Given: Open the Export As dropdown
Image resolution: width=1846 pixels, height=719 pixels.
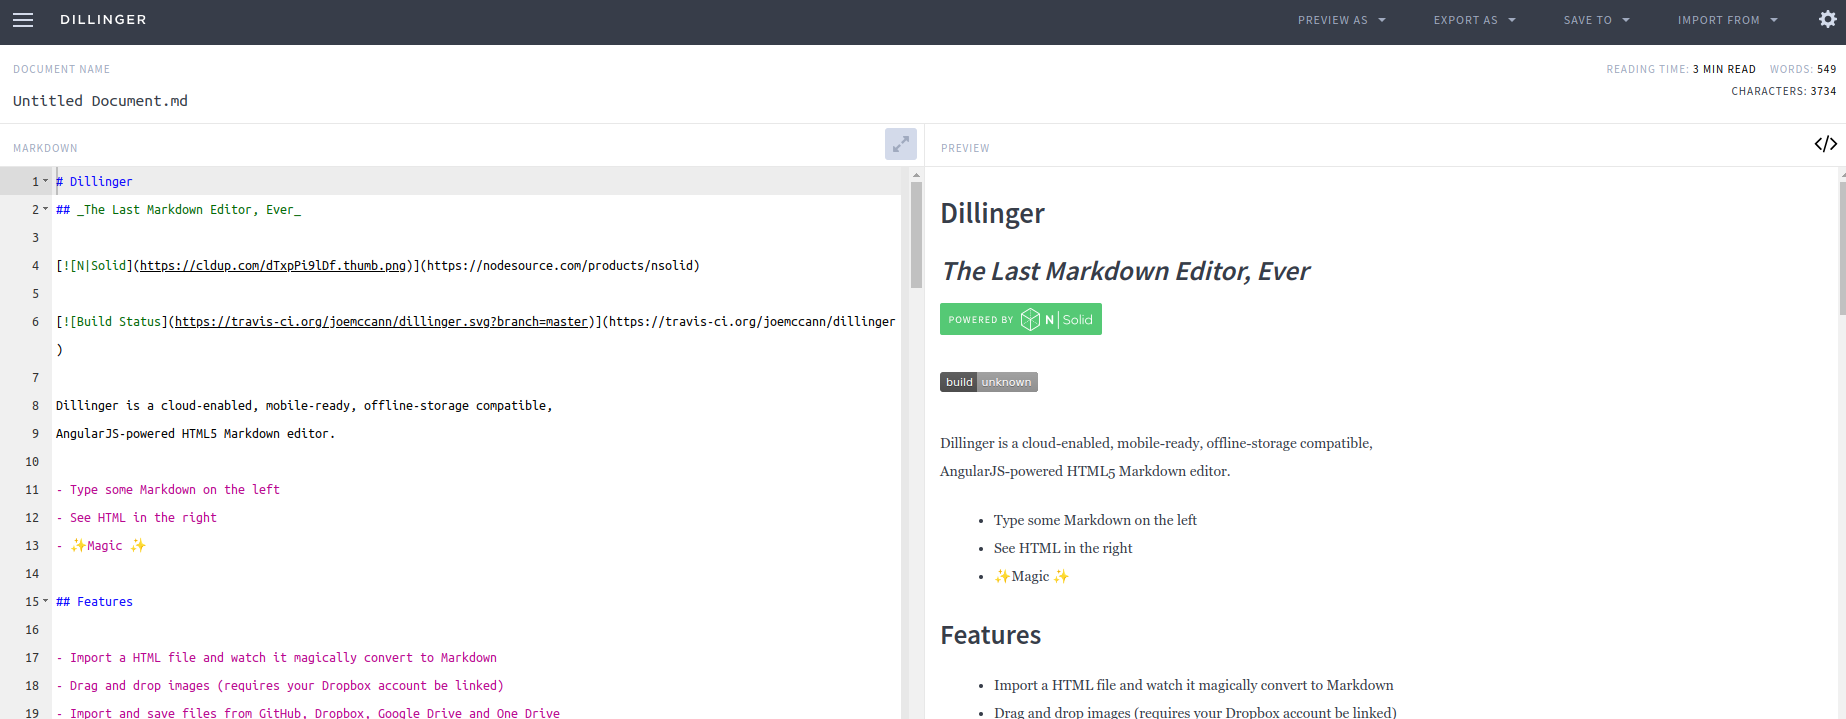Looking at the screenshot, I should [x=1474, y=20].
